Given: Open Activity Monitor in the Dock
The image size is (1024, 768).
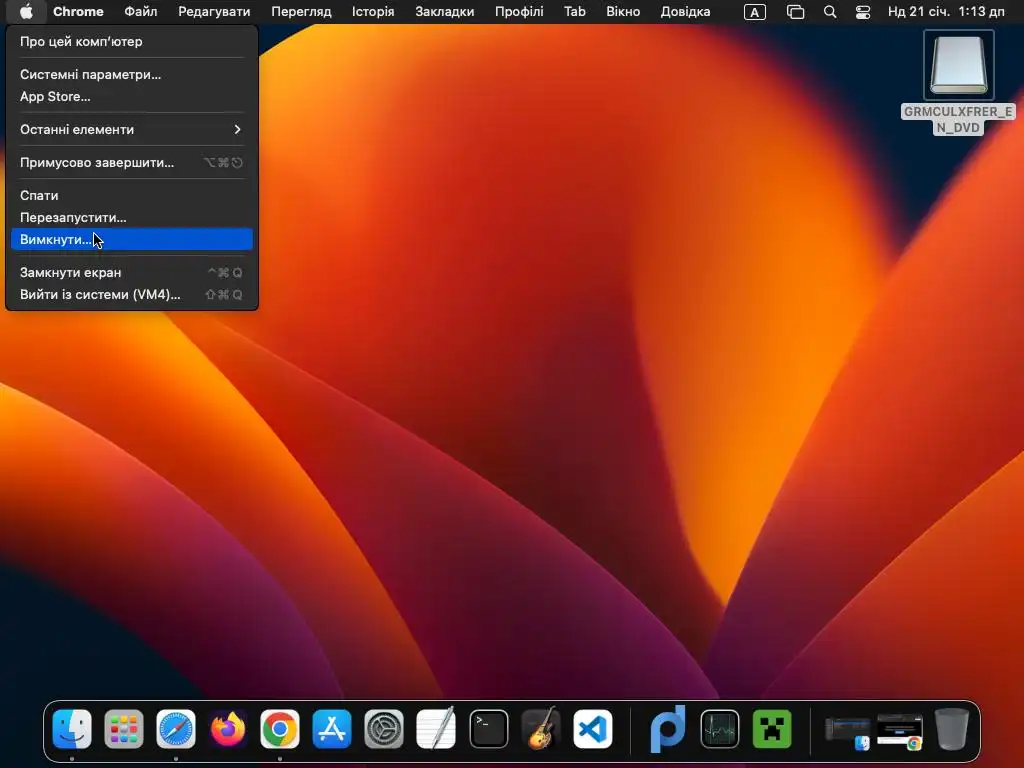Looking at the screenshot, I should (720, 729).
